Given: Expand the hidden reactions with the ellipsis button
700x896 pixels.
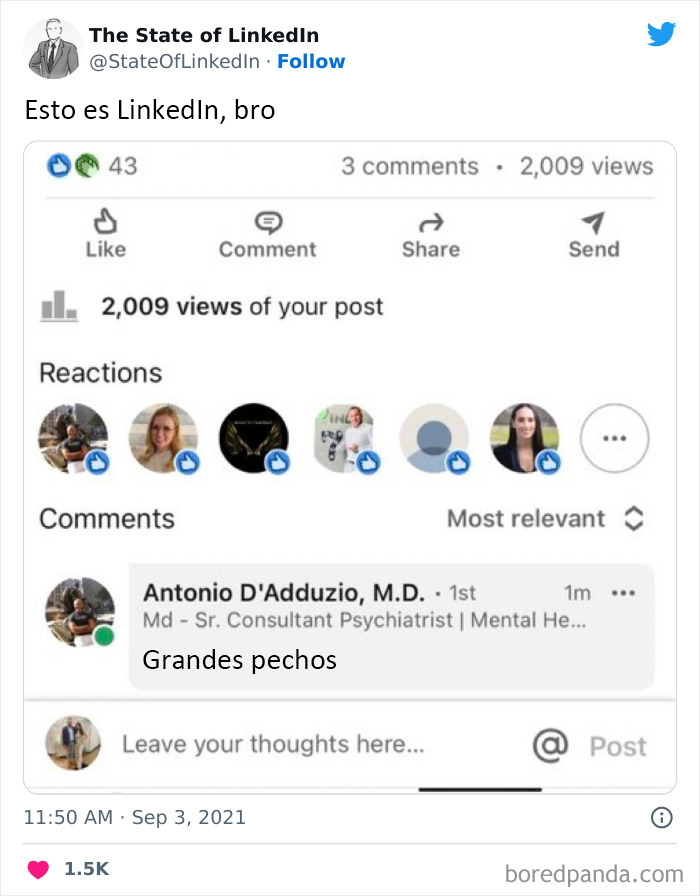Looking at the screenshot, I should pyautogui.click(x=615, y=438).
